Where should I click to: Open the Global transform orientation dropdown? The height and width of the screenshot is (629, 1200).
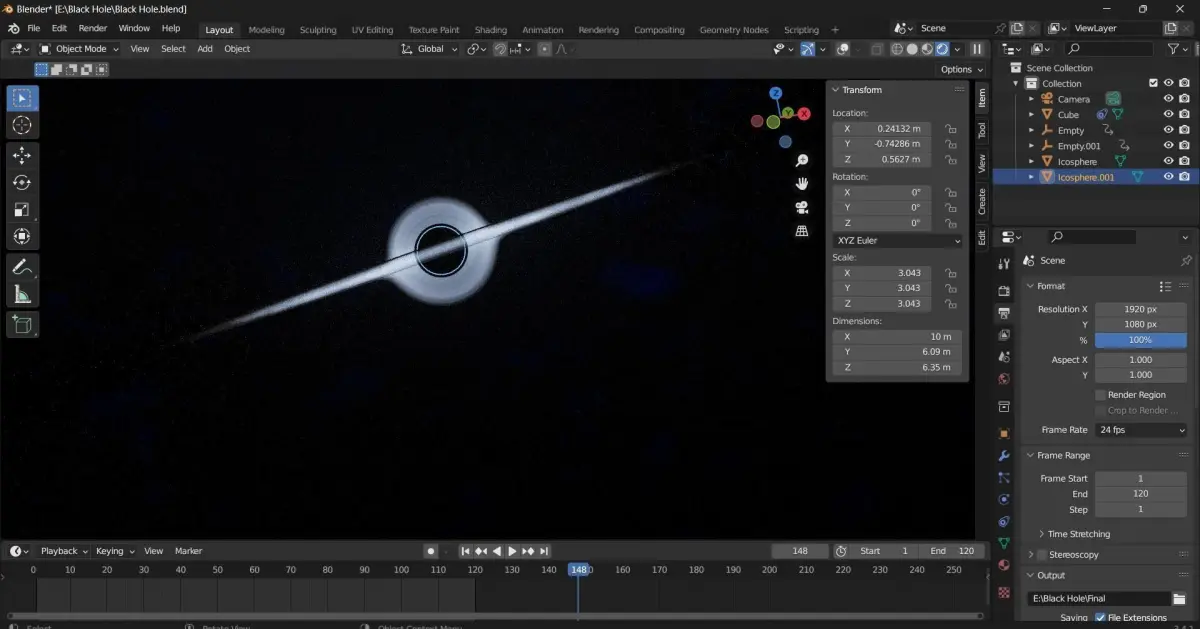tap(430, 48)
